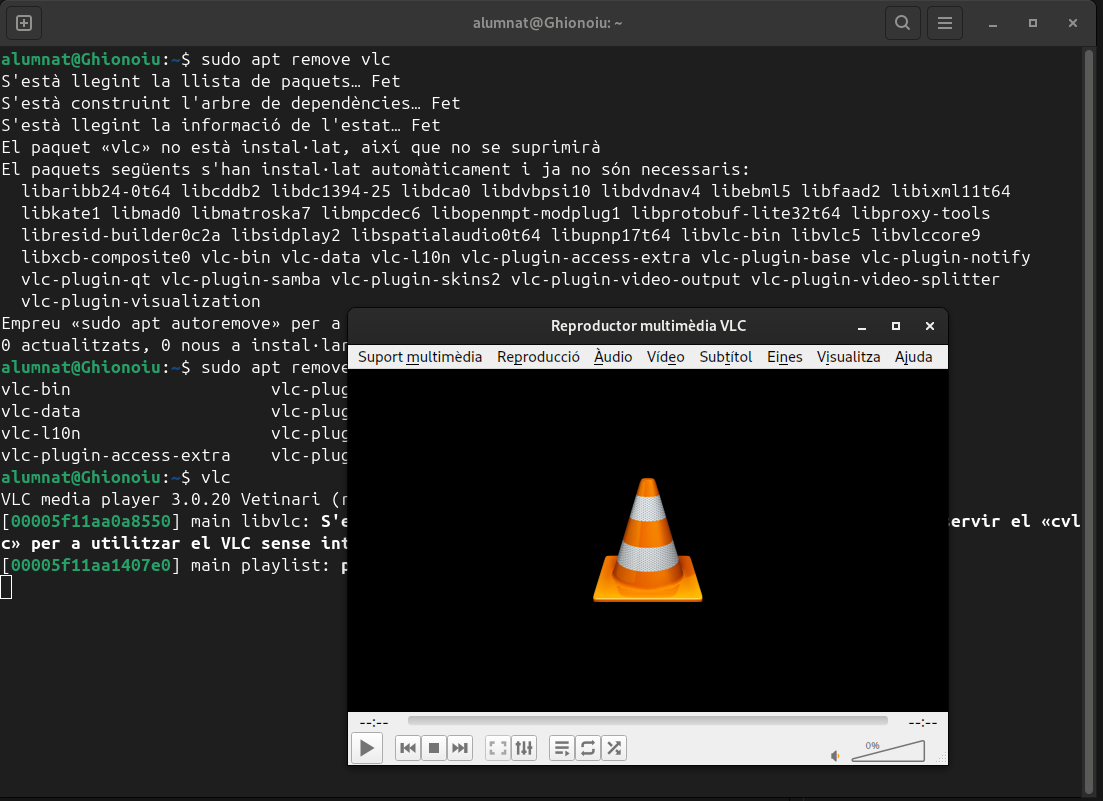Screen dimensions: 1103x801
Task: Open a new terminal tab
Action: pos(25,22)
